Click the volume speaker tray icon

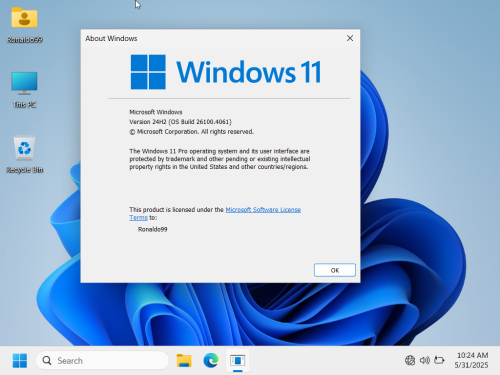click(x=424, y=360)
